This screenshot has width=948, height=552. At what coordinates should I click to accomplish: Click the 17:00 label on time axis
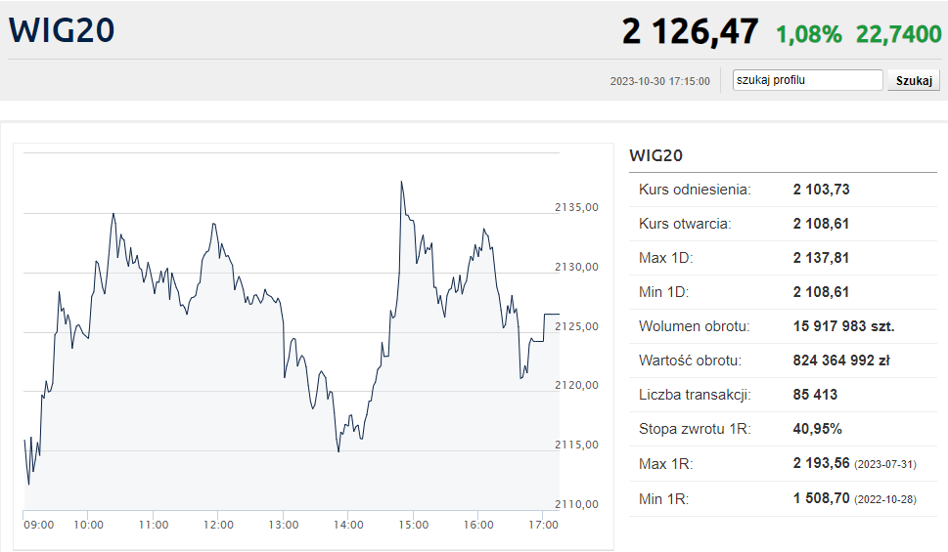[544, 525]
